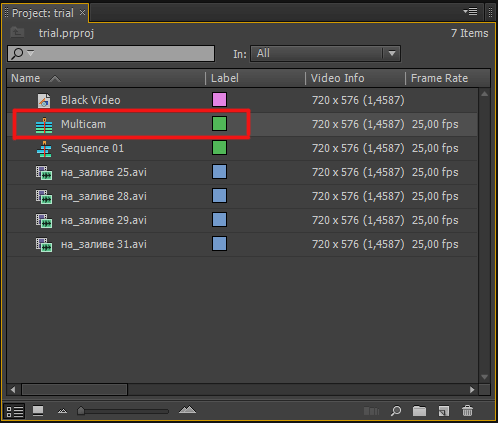Image resolution: width=498 pixels, height=423 pixels.
Task: Click the panel grip handle at top right
Action: (x=490, y=12)
